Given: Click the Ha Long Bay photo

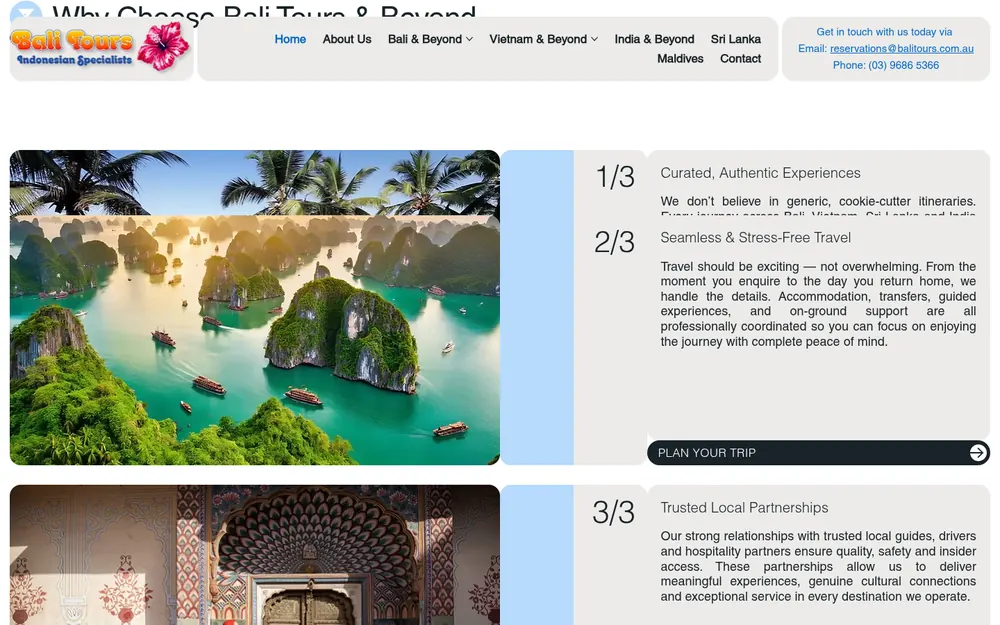Looking at the screenshot, I should coord(254,339).
